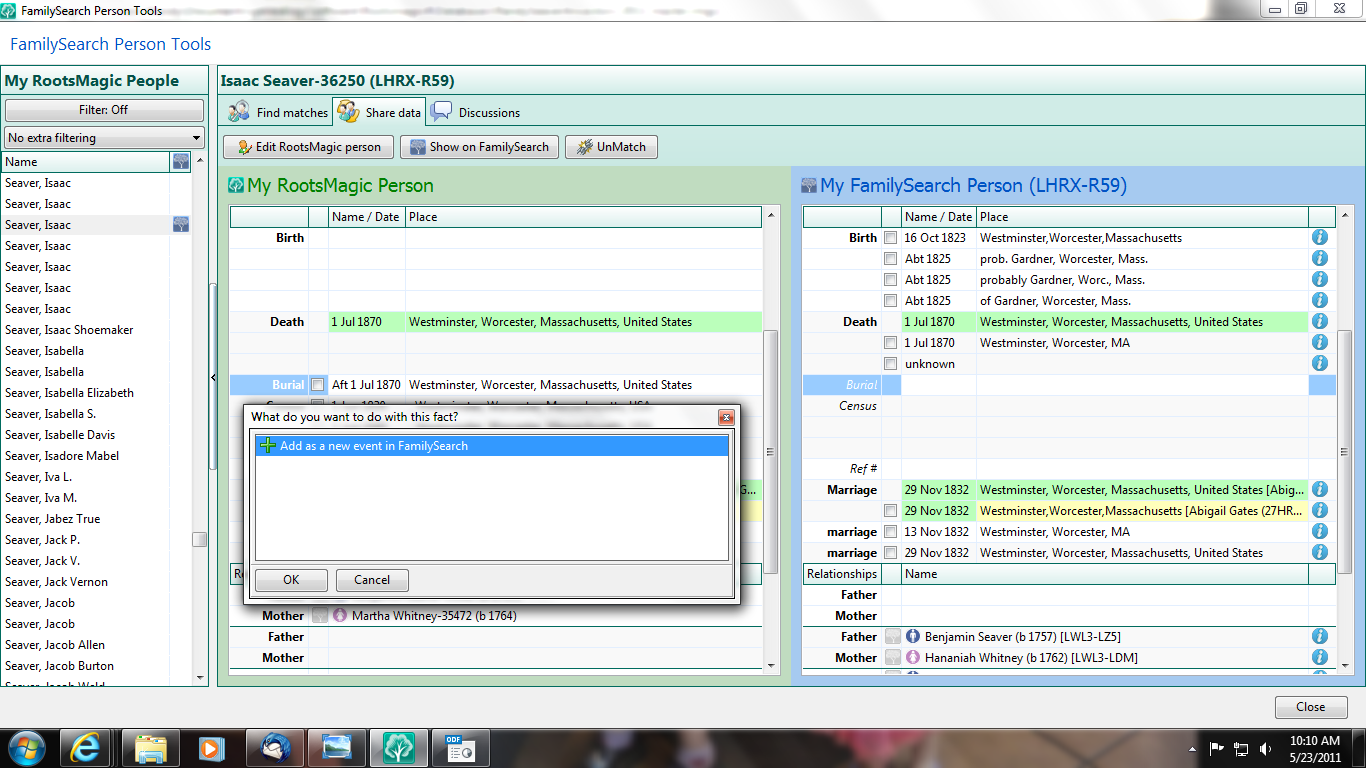Tick checkbox for death Westminster, Worcester, MA
1366x768 pixels.
coord(890,343)
